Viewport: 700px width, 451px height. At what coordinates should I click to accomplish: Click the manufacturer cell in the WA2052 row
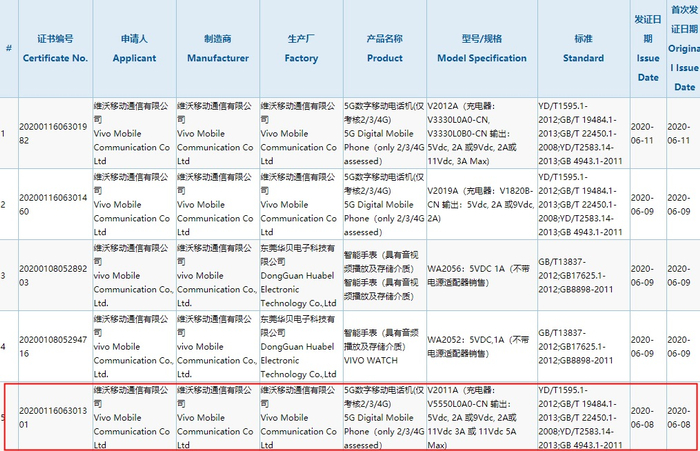pyautogui.click(x=218, y=347)
